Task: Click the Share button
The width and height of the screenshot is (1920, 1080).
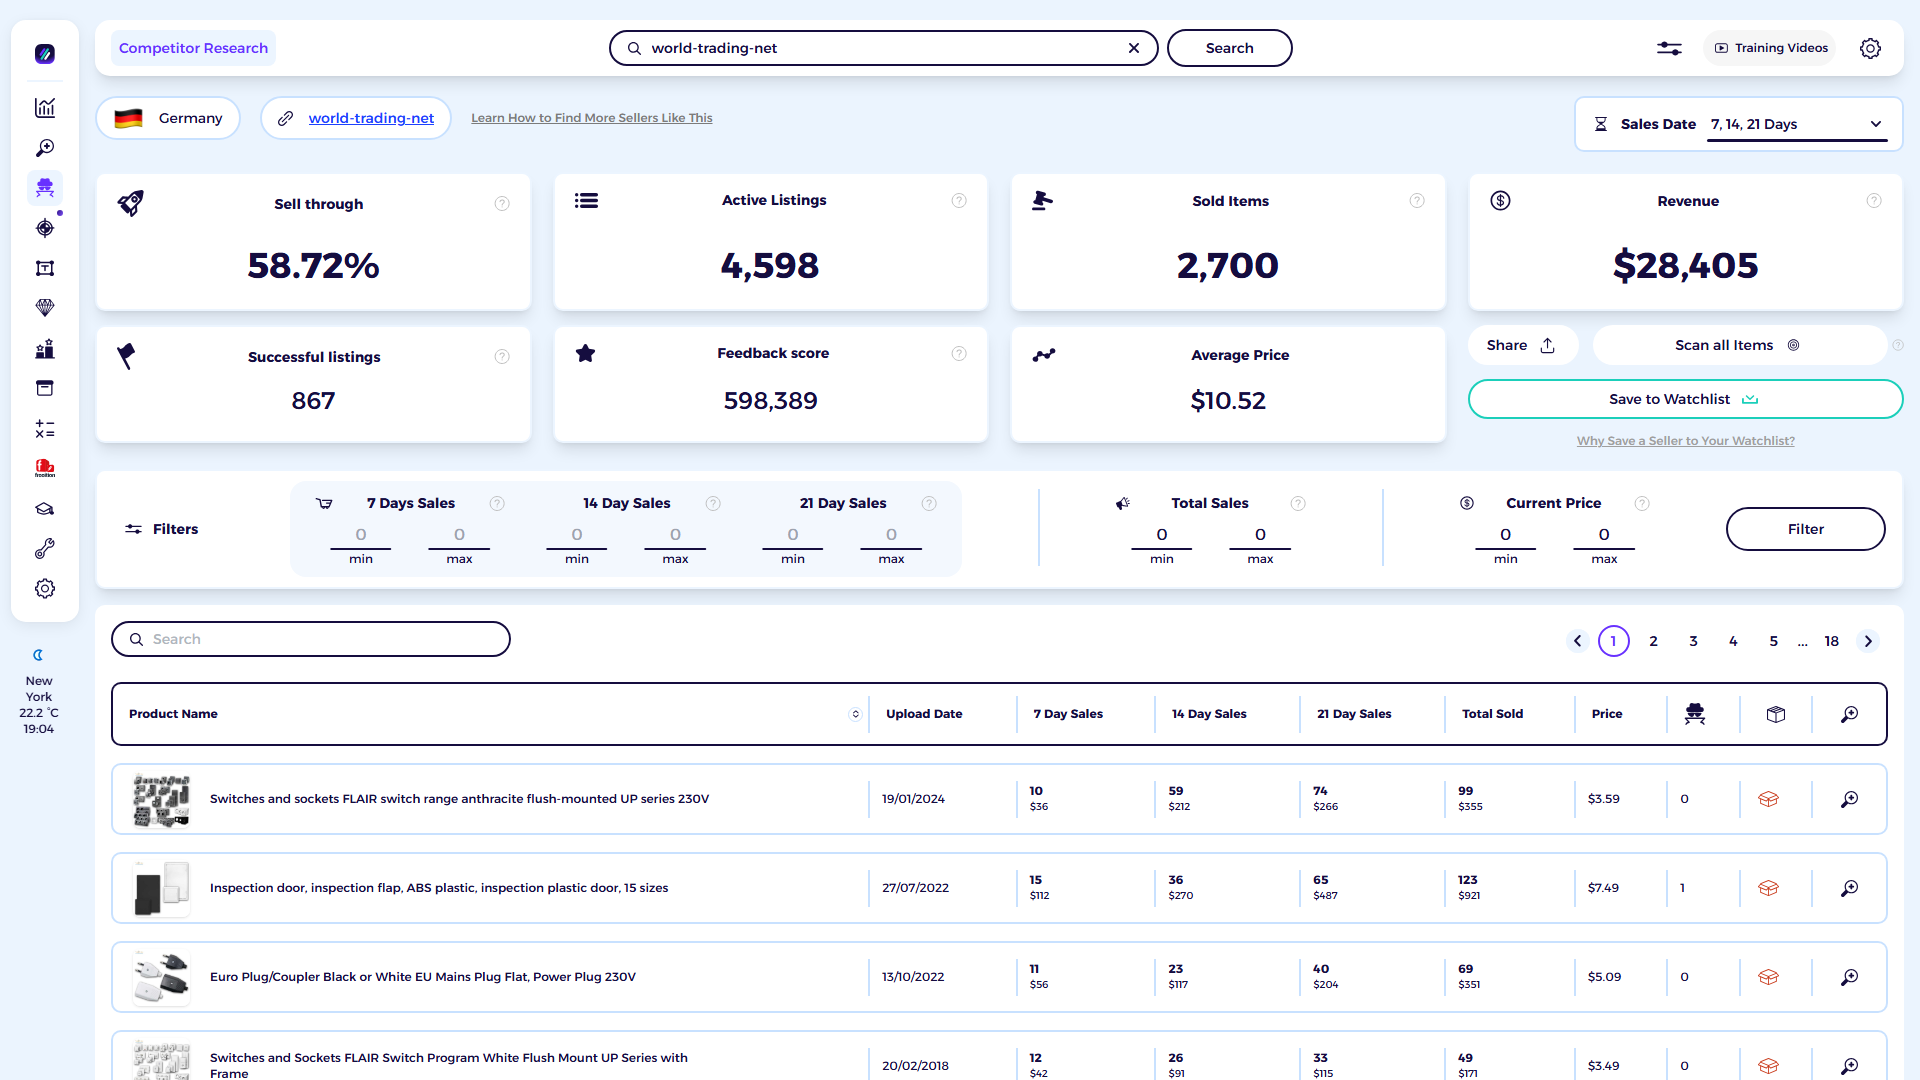Action: point(1522,345)
